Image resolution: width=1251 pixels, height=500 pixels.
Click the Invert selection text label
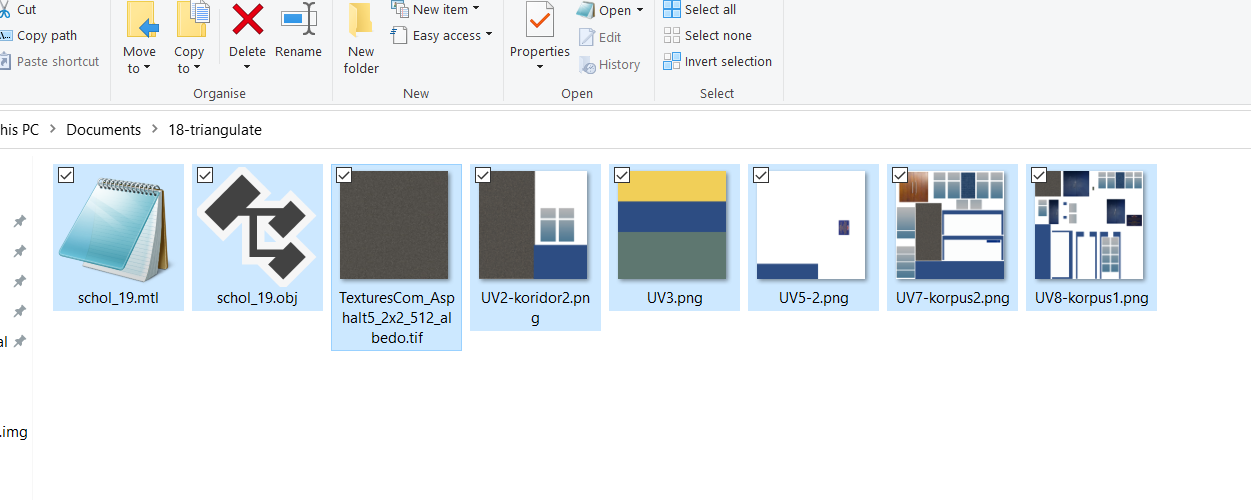tap(728, 61)
